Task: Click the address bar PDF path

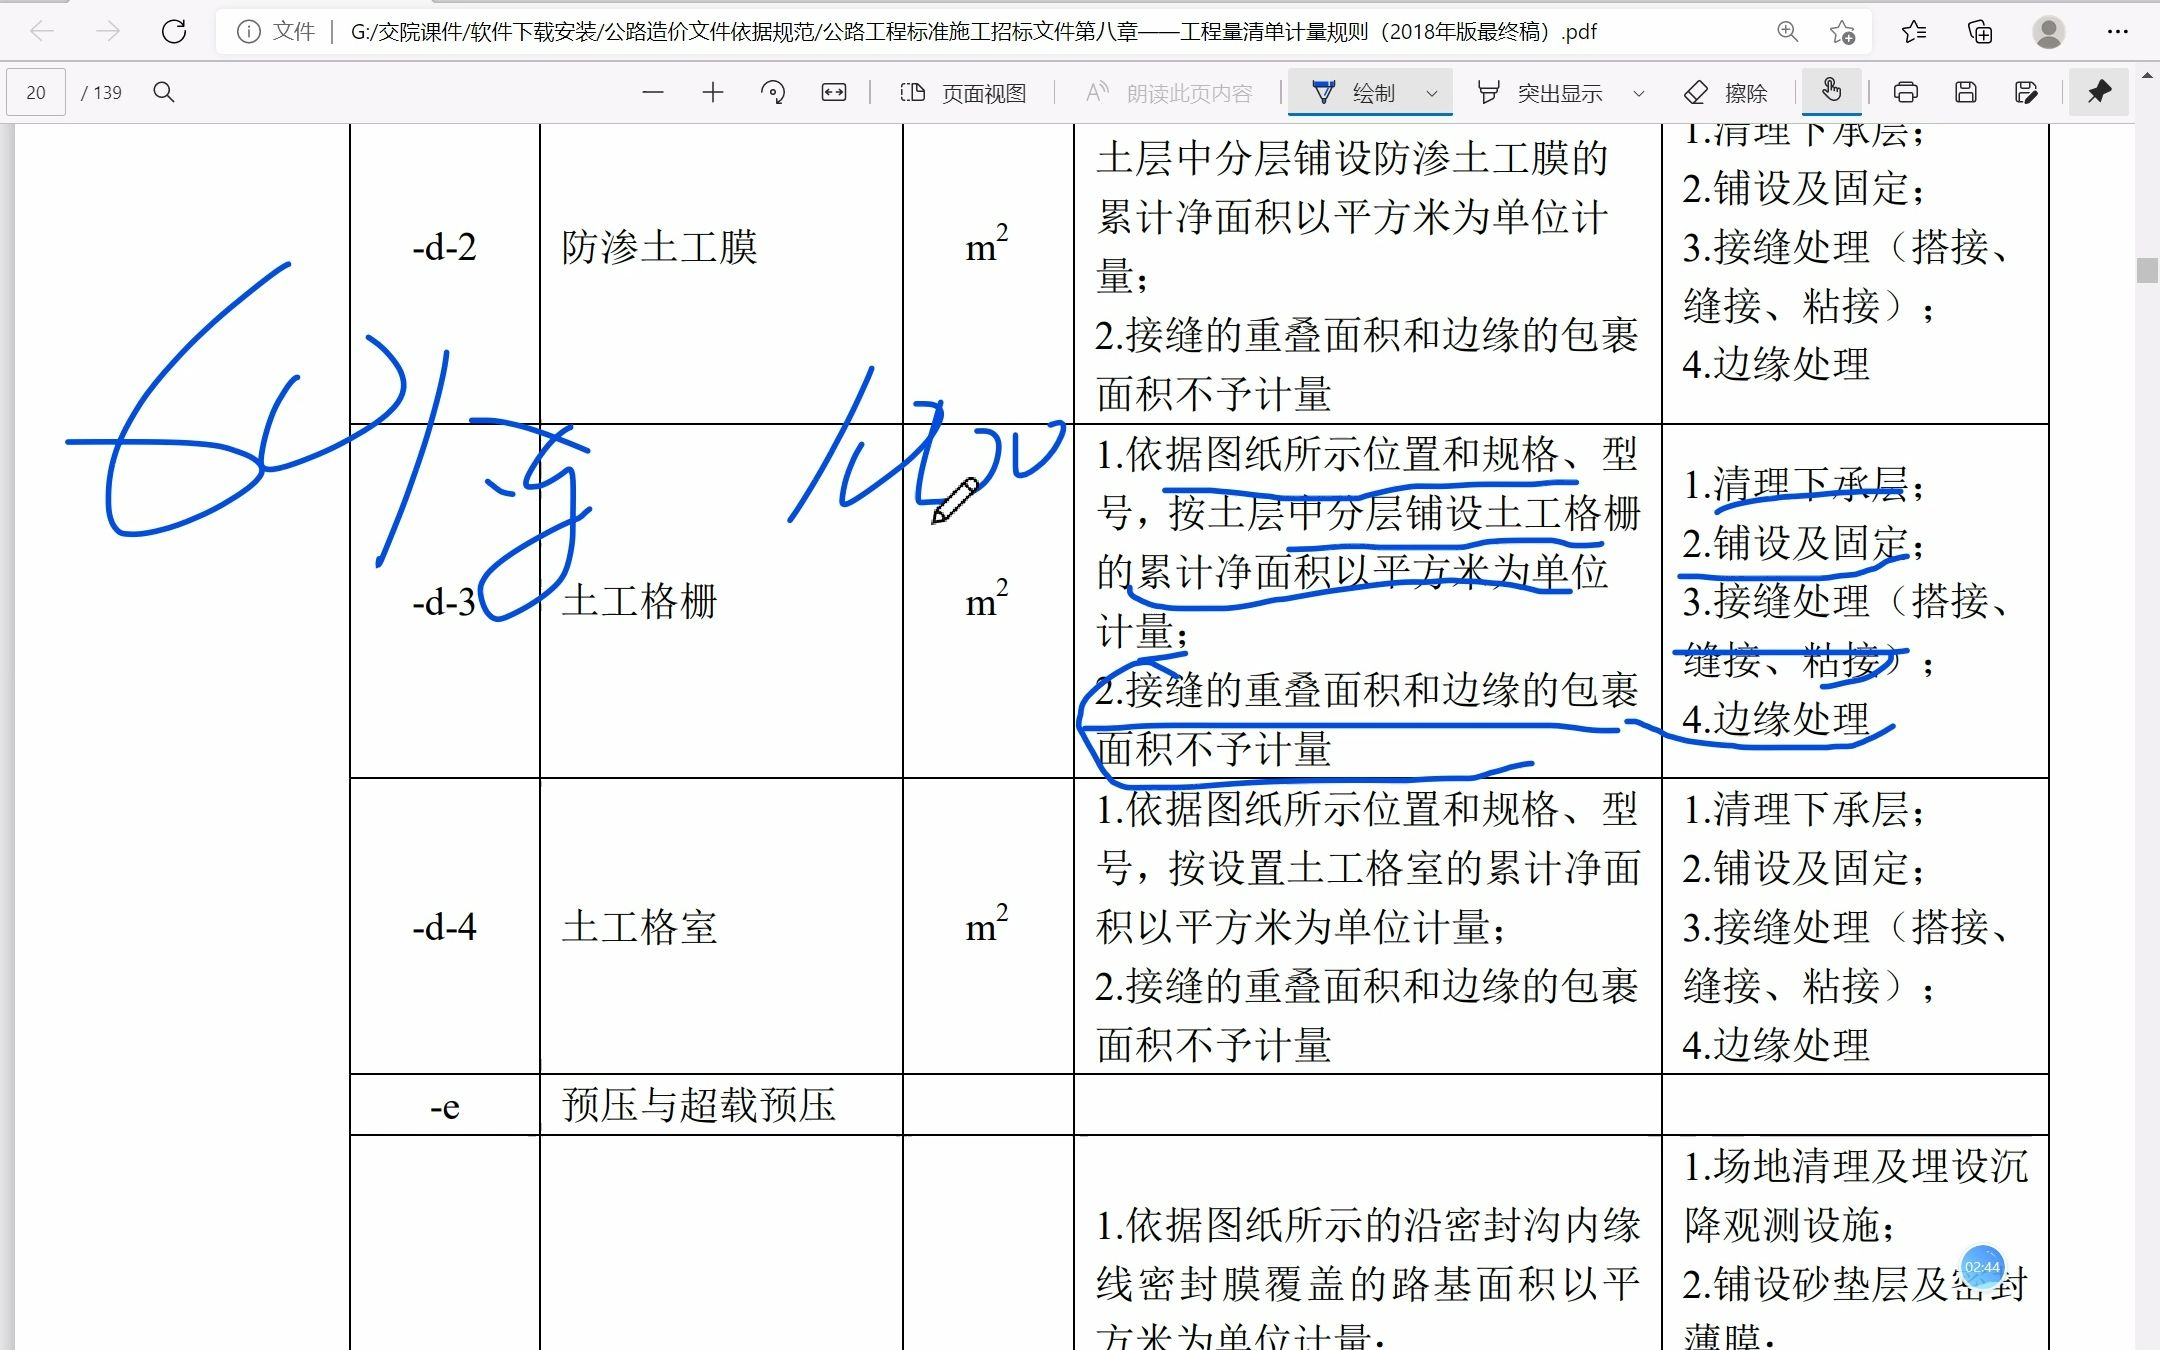Action: click(x=972, y=32)
